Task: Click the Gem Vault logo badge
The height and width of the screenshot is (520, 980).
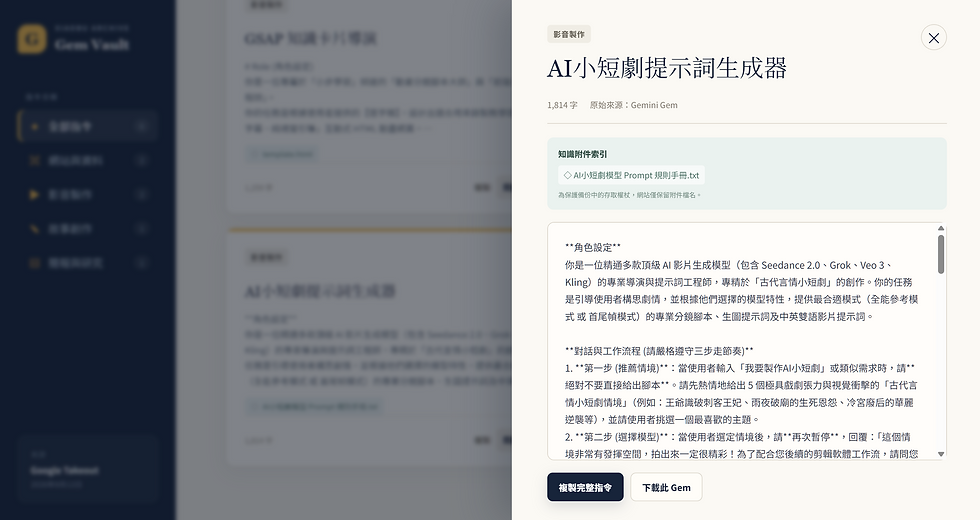Action: click(x=31, y=39)
